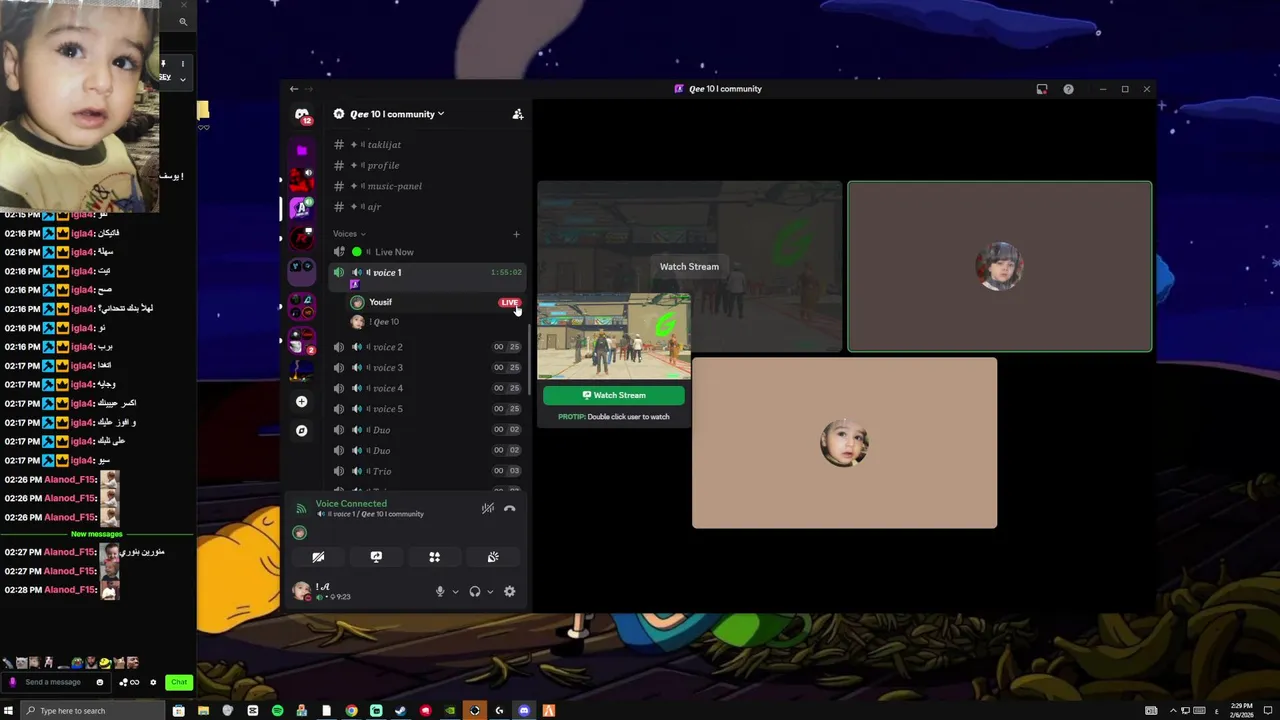Open the soundboard icon in voice panel
1280x720 pixels.
point(493,557)
